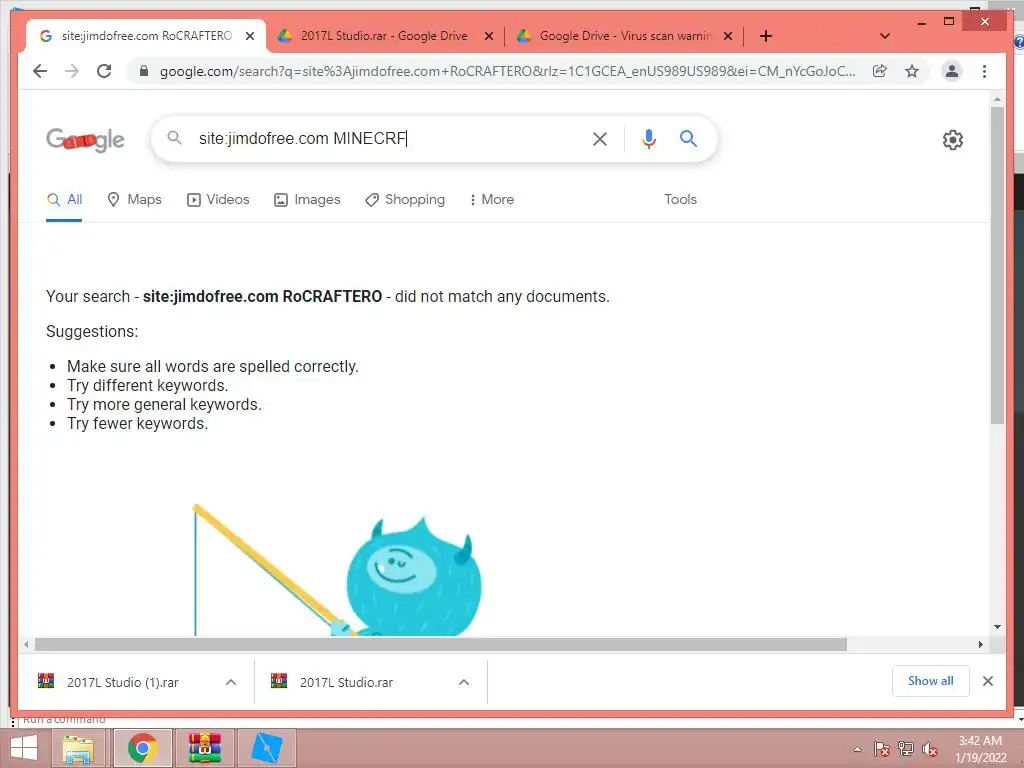
Task: Open network status tray icon
Action: point(906,749)
